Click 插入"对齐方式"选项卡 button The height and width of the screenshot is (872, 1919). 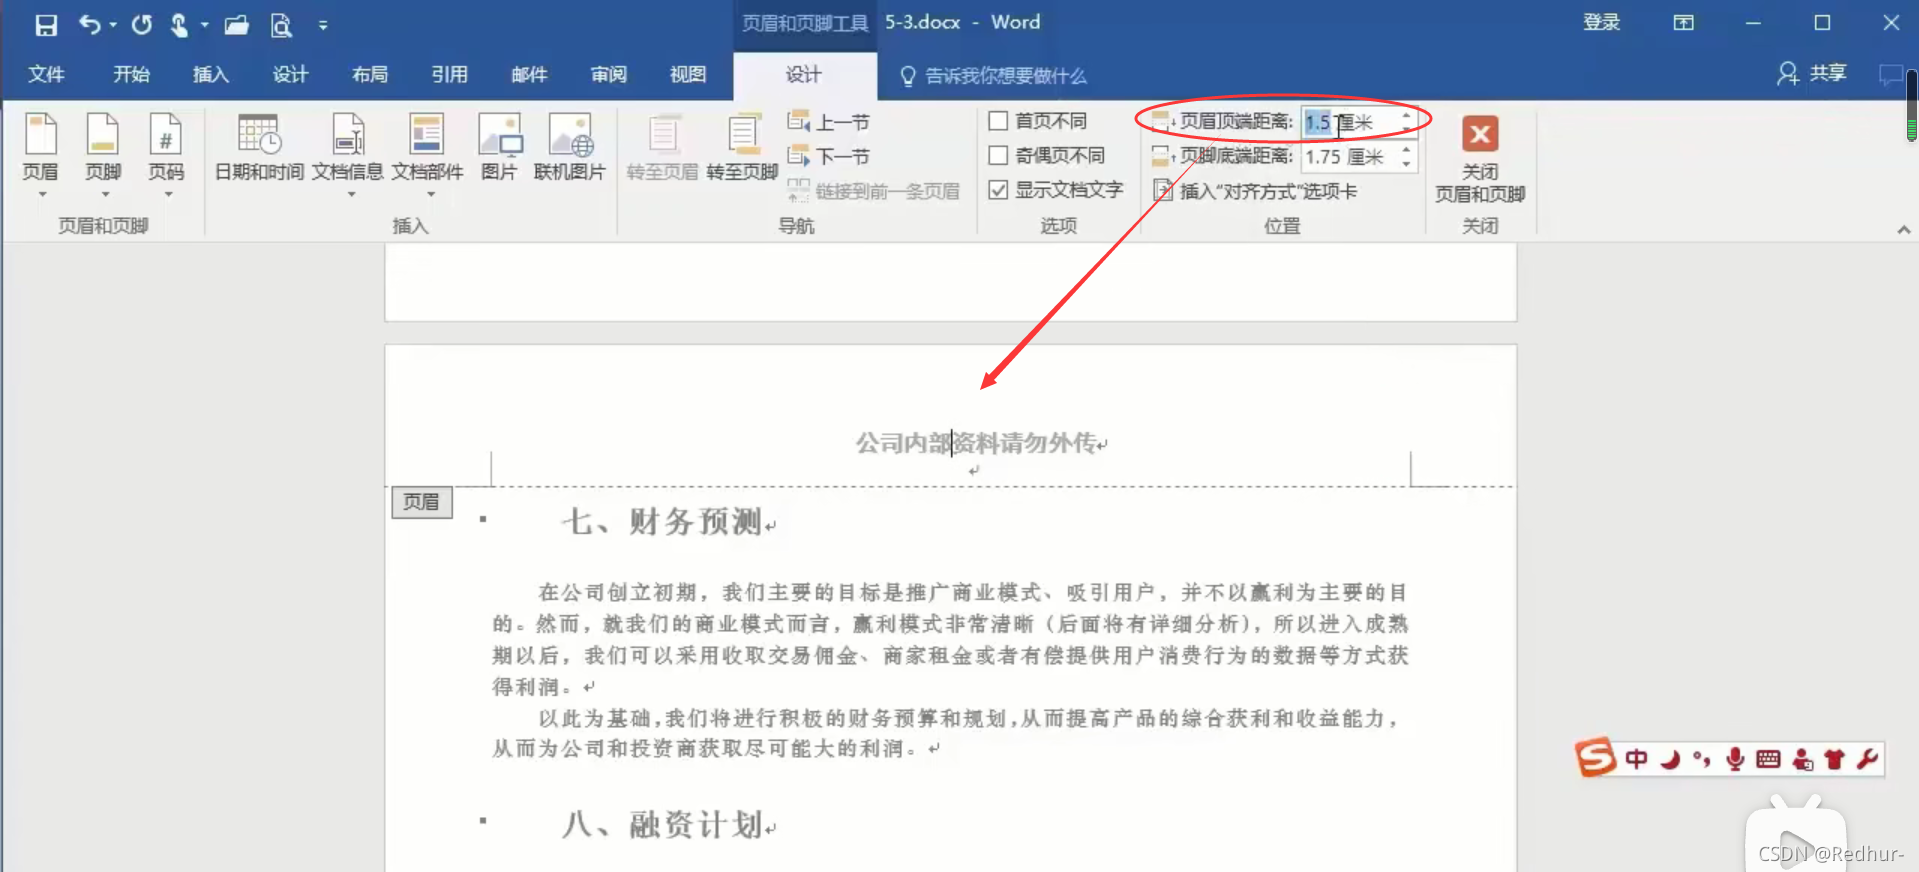(x=1255, y=190)
